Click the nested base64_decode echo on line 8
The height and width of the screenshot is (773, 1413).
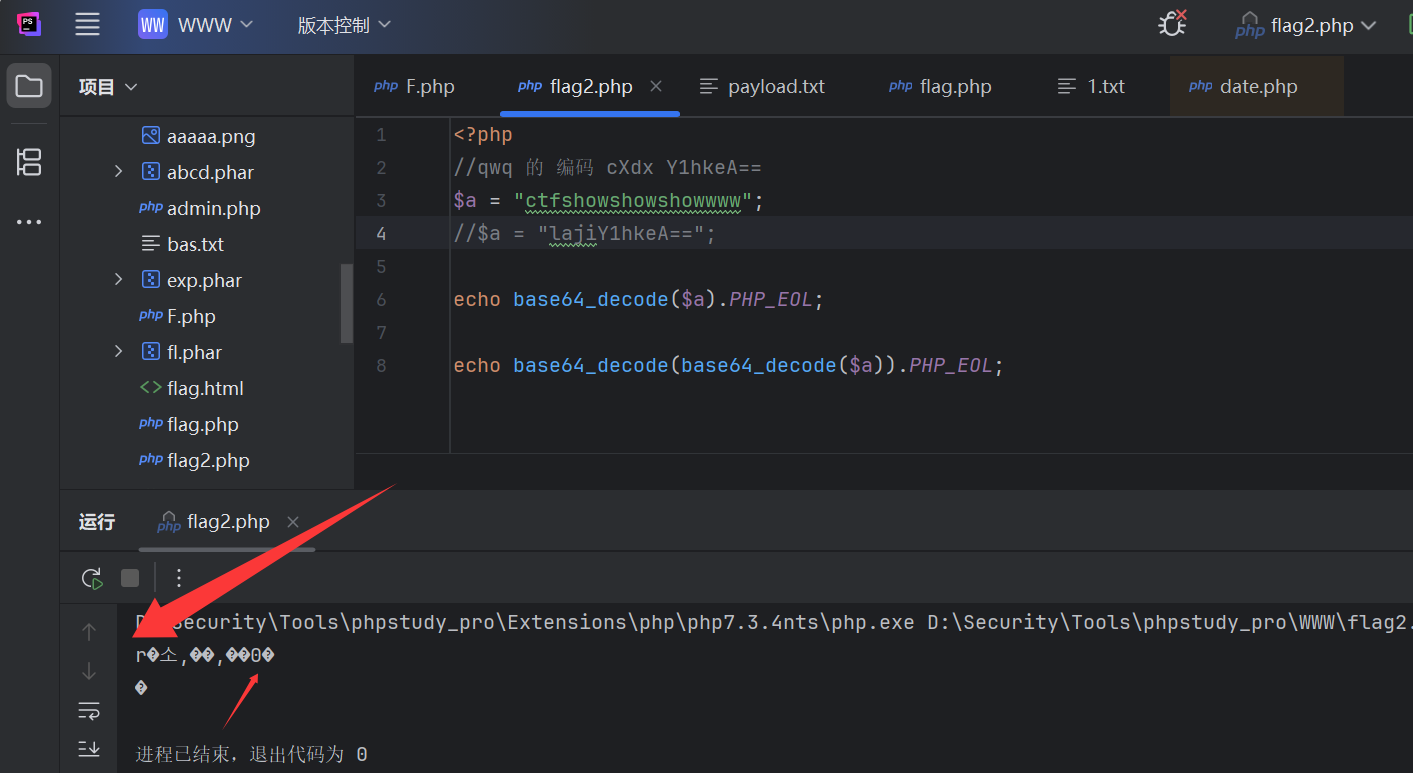pyautogui.click(x=728, y=366)
